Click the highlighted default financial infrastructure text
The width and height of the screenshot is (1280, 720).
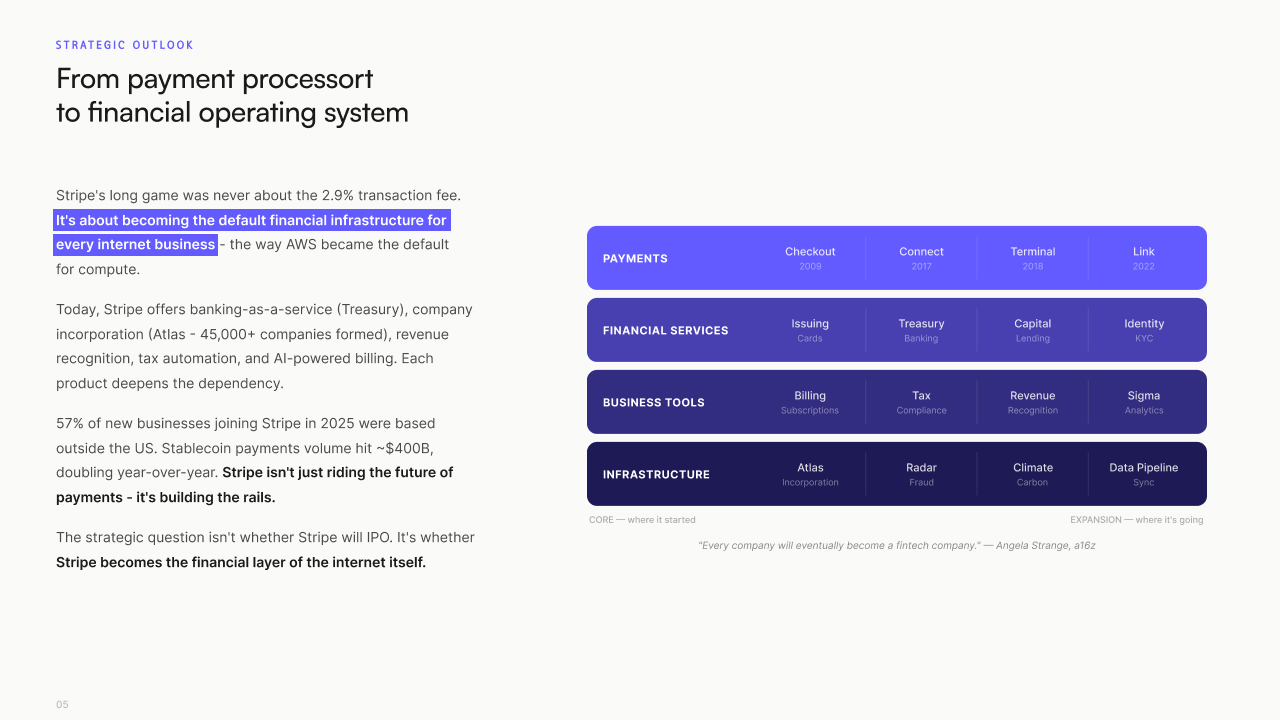click(251, 232)
